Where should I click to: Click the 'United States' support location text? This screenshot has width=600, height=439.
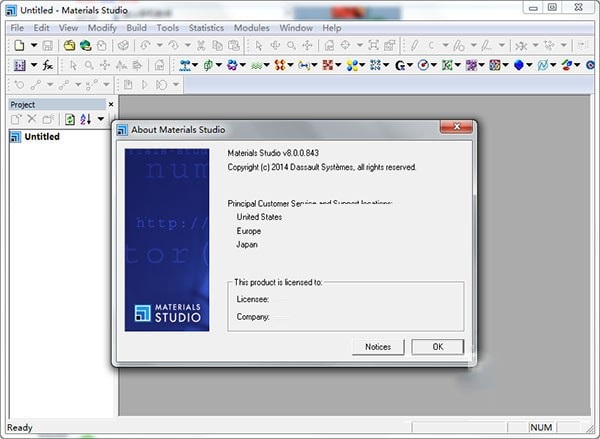tap(259, 217)
